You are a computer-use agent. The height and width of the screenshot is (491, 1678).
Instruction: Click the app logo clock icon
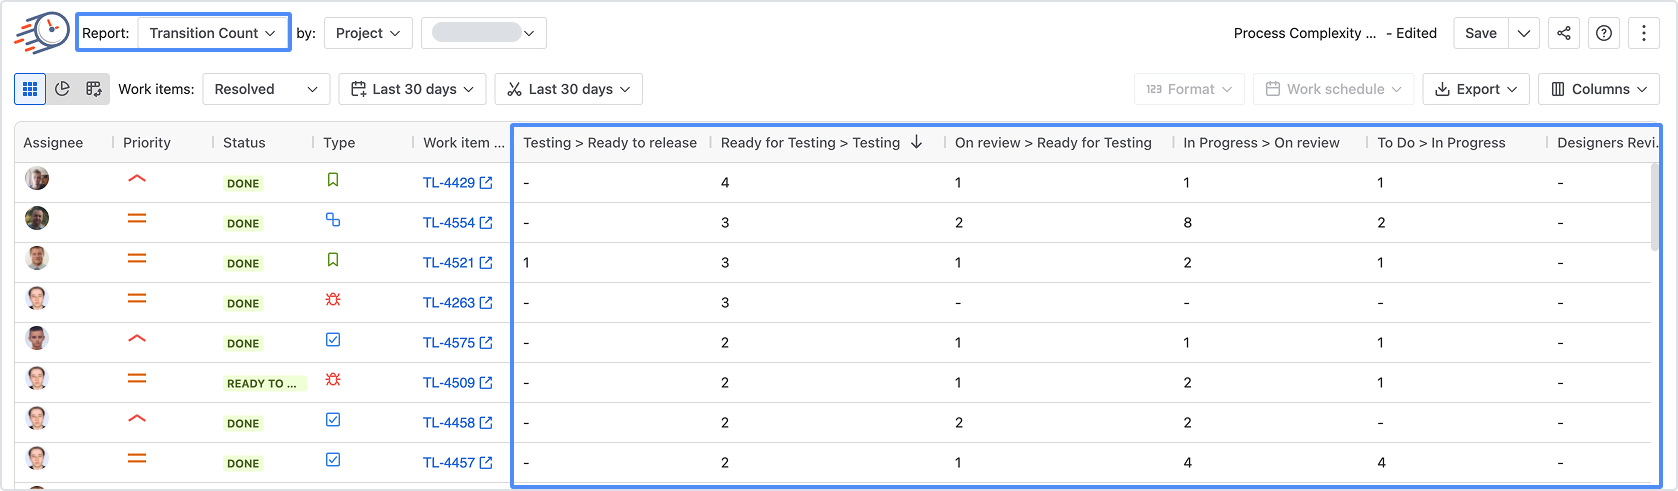(x=41, y=32)
